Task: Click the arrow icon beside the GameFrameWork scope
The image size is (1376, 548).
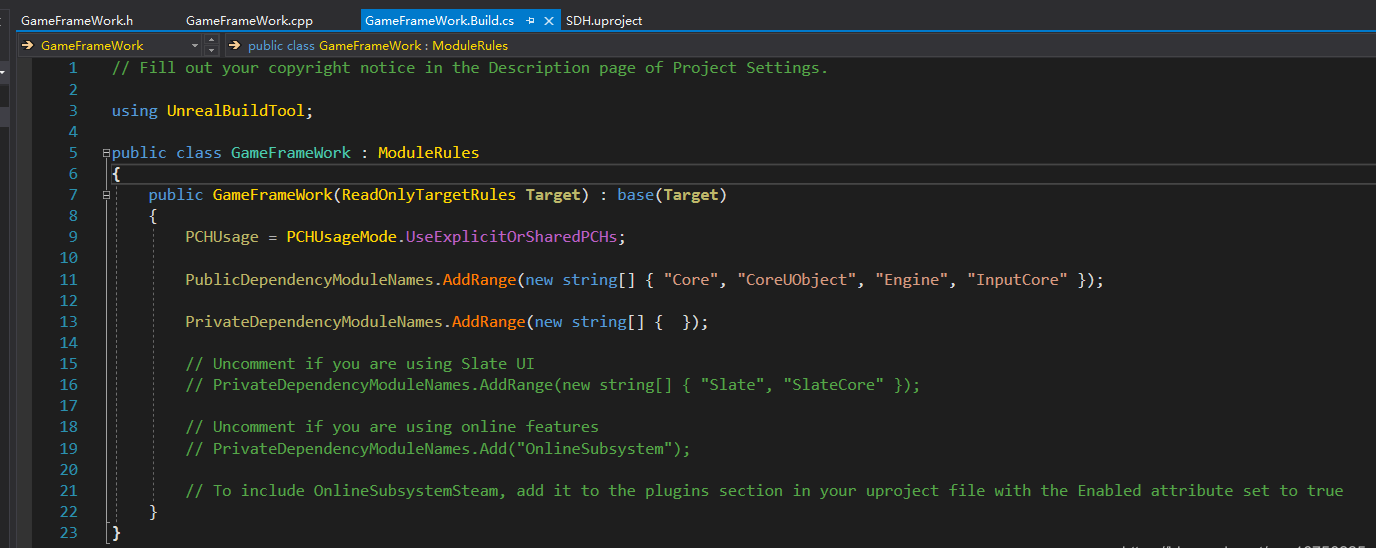Action: [x=28, y=45]
